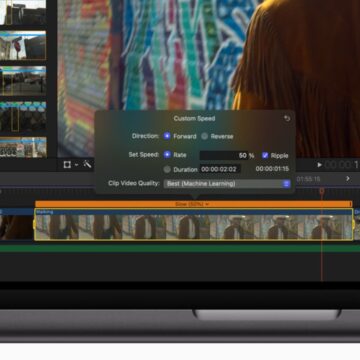
Task: Select the browser thumbnail with blue umbrellas
Action: (x=23, y=116)
